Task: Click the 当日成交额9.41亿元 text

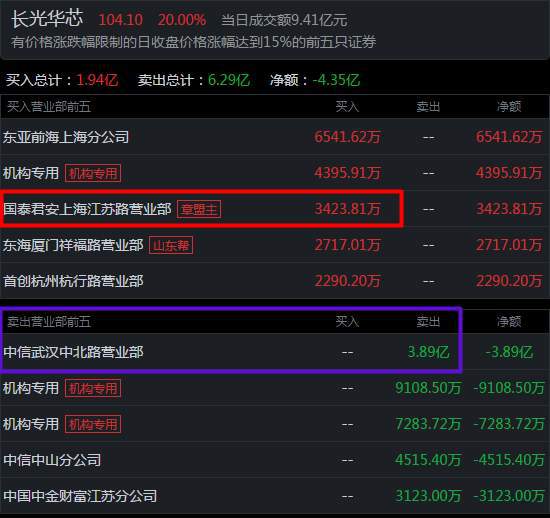Action: [x=284, y=20]
